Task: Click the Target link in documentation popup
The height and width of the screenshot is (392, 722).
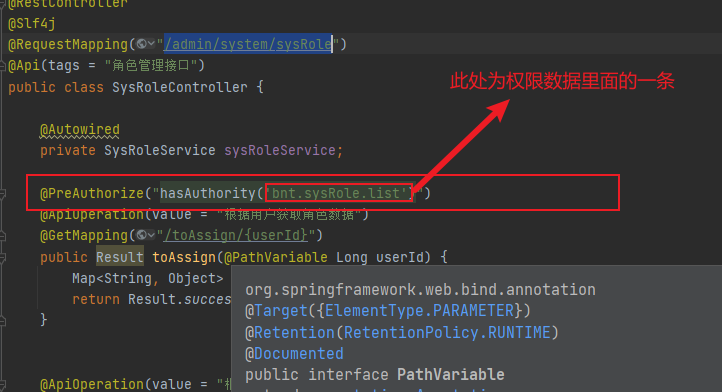Action: 281,311
